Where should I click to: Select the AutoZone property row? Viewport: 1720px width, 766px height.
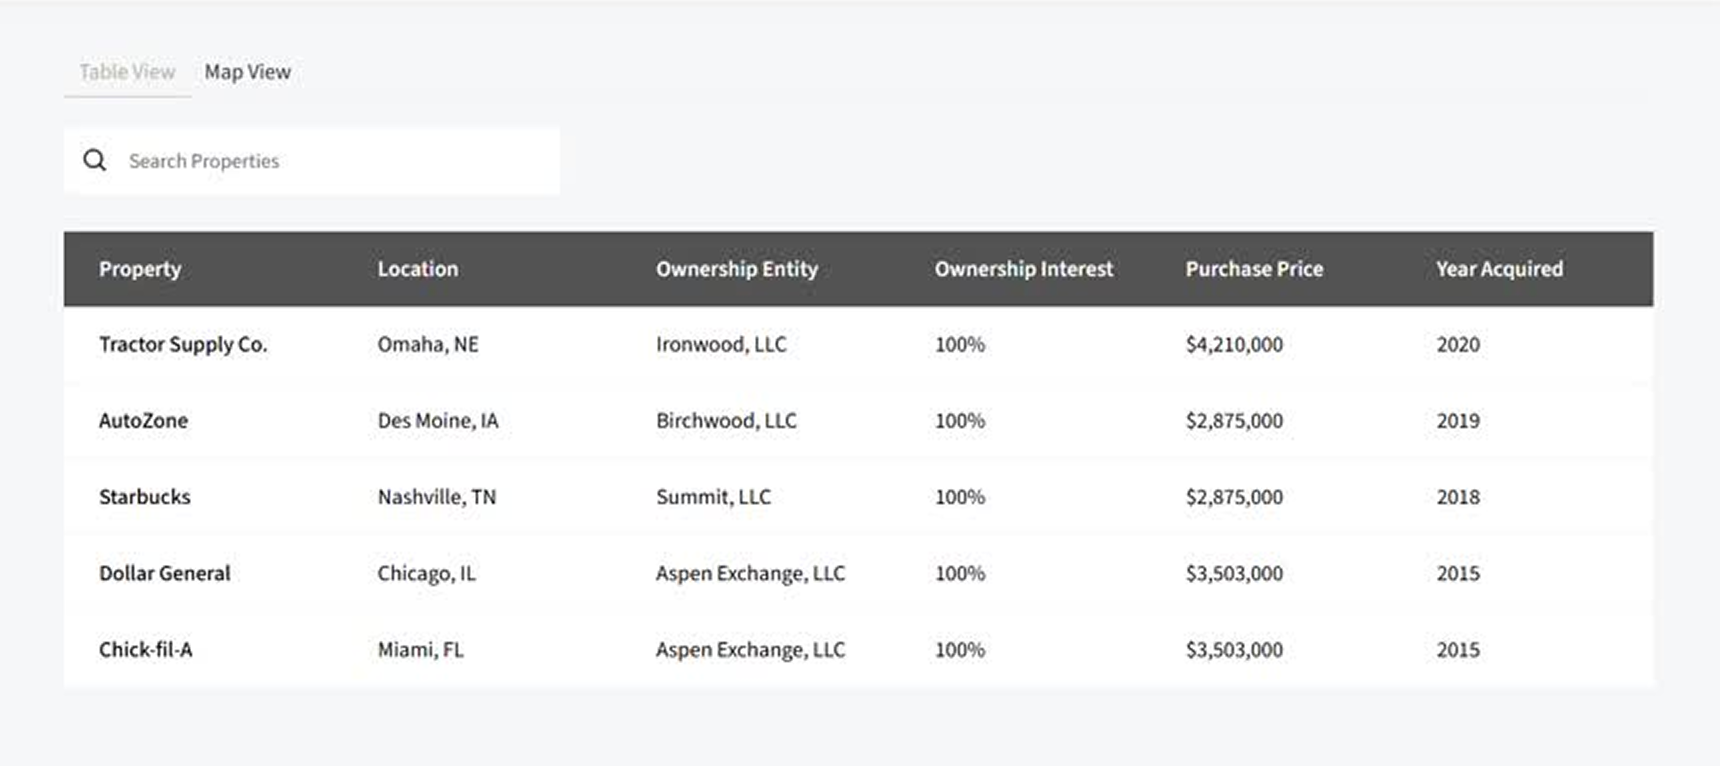click(858, 421)
